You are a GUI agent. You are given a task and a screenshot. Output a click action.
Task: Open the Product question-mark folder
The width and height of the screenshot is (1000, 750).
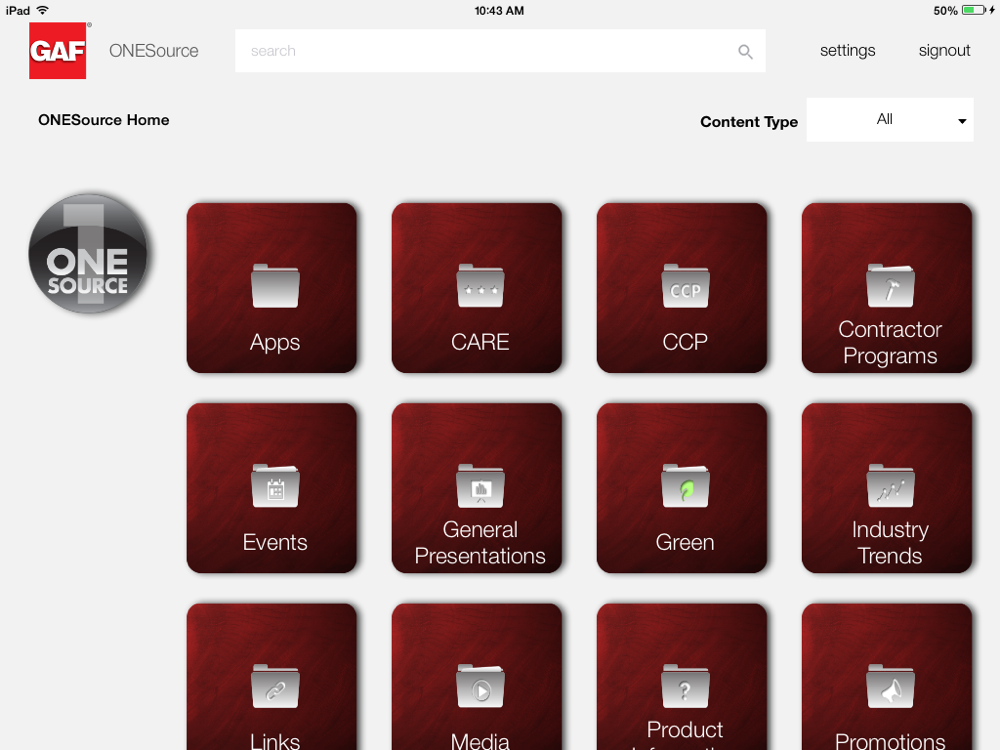pos(685,686)
